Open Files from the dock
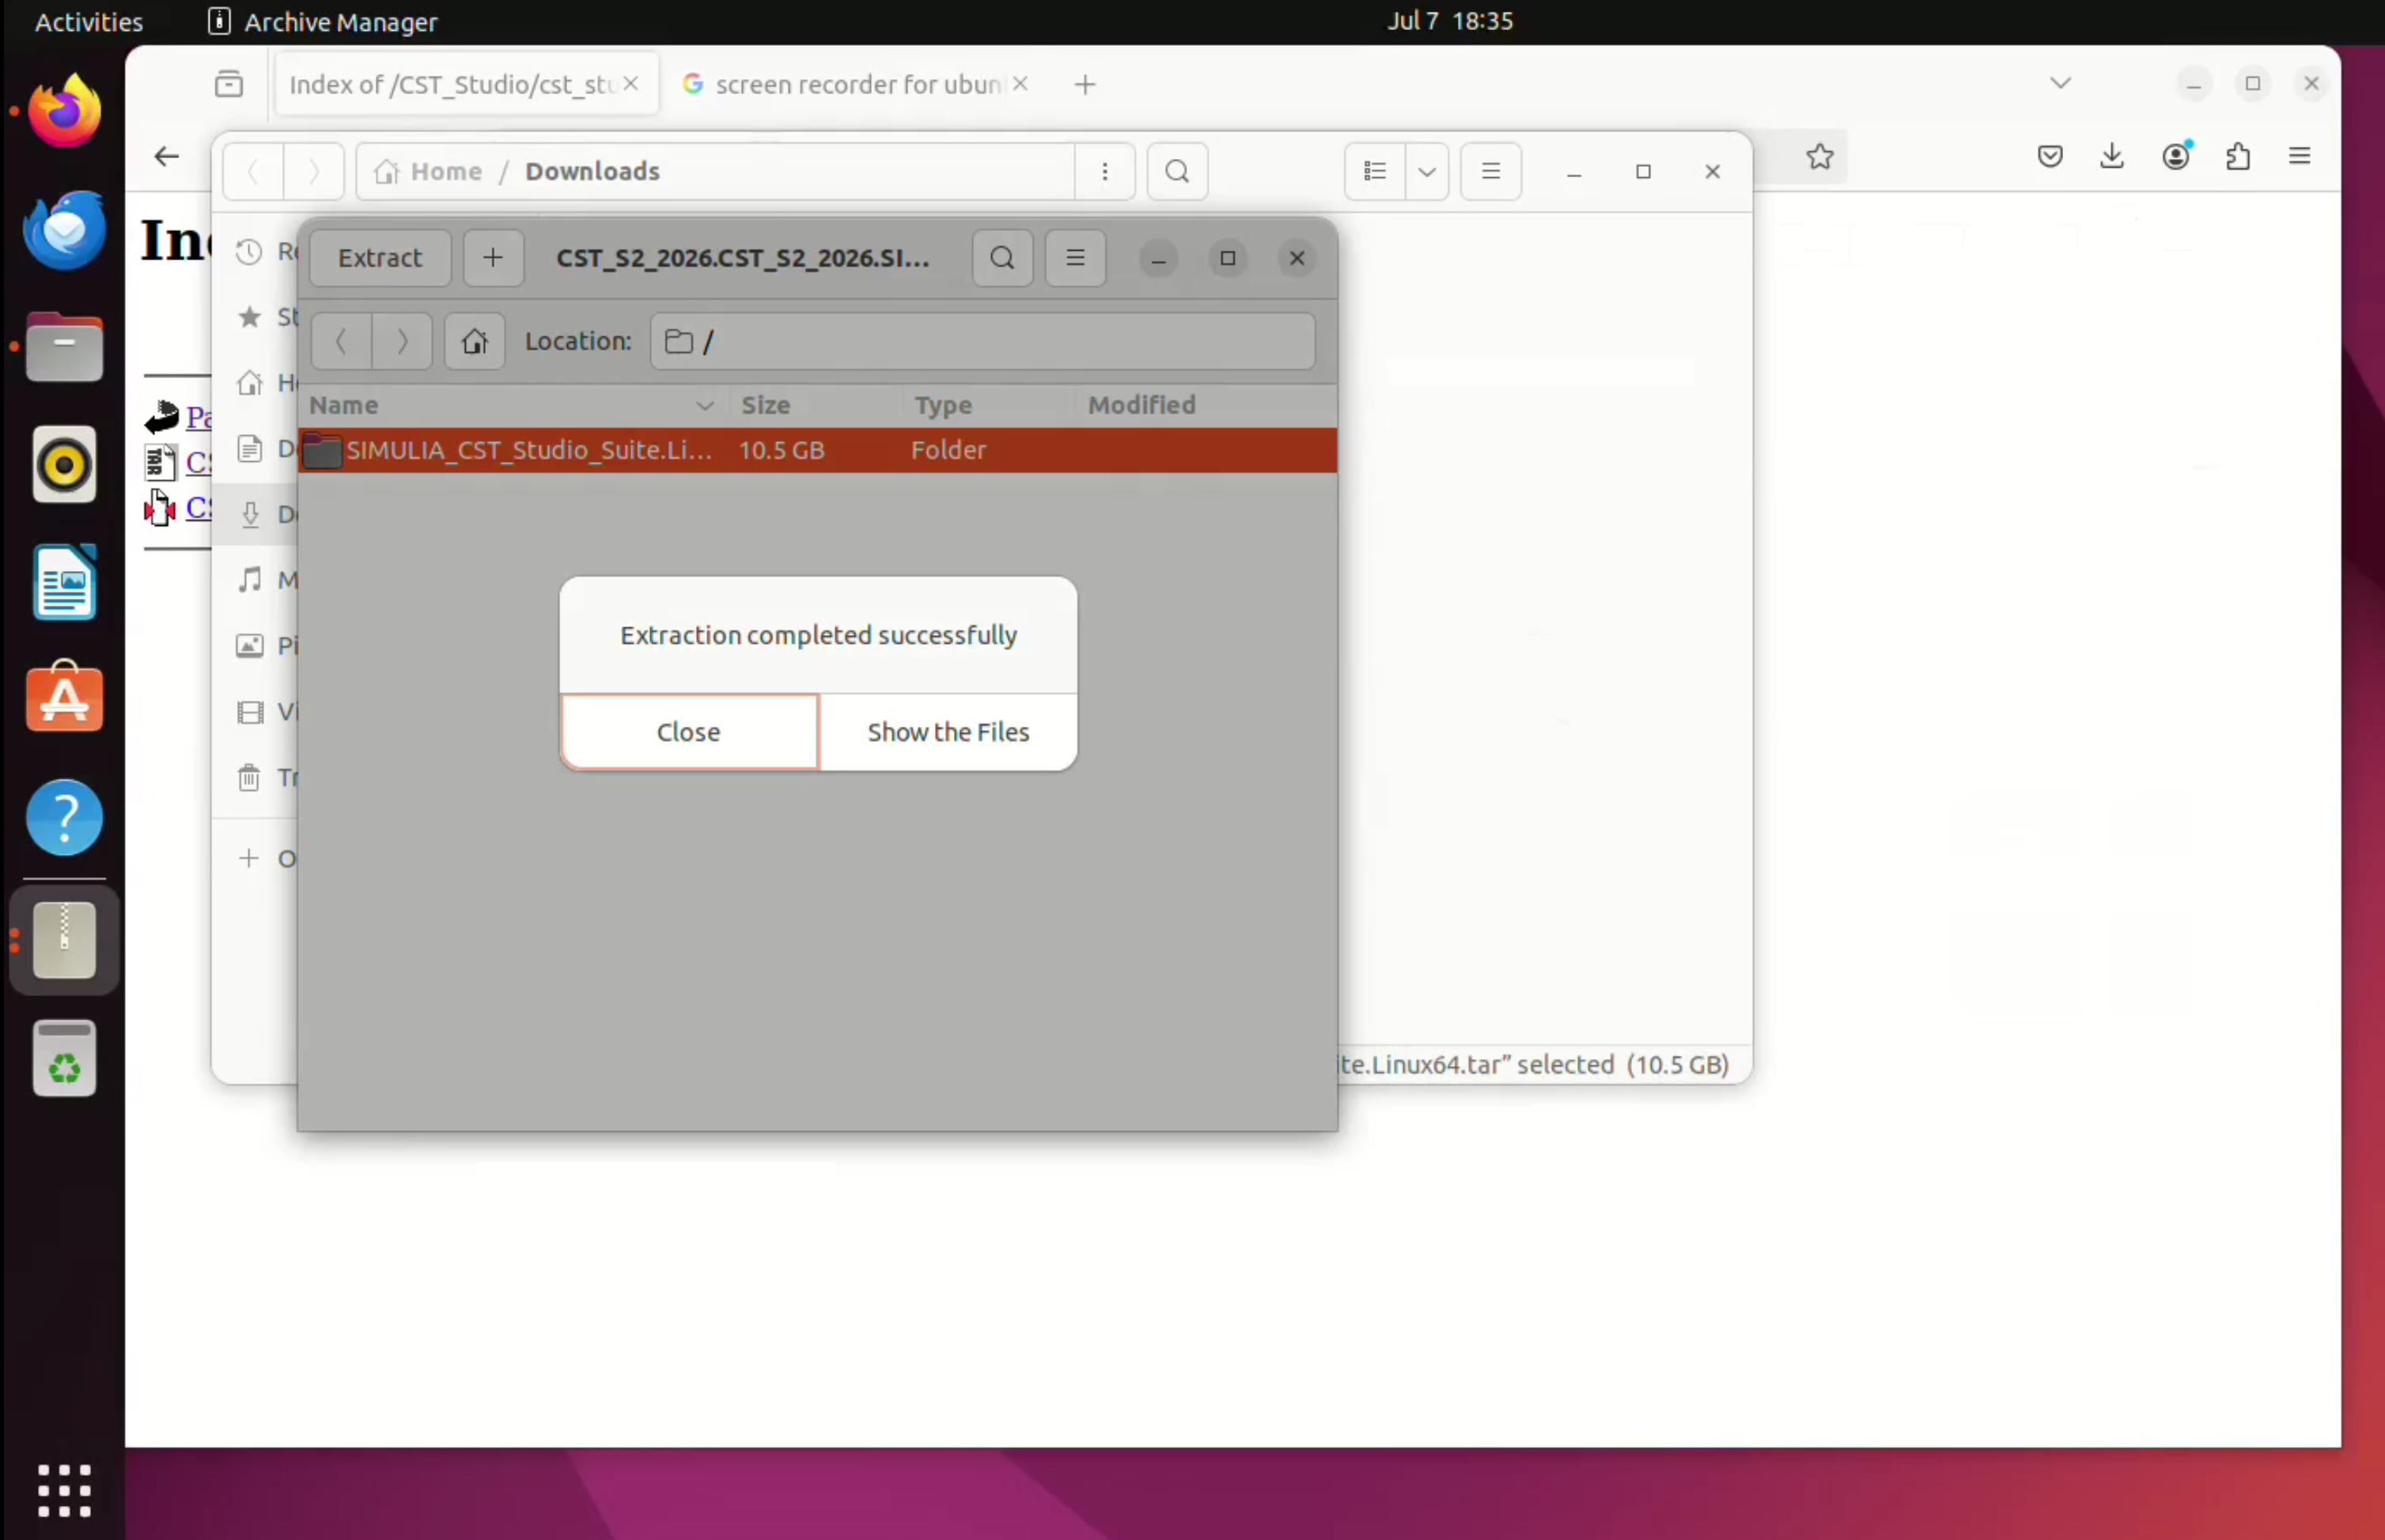Viewport: 2385px width, 1540px height. pyautogui.click(x=64, y=347)
